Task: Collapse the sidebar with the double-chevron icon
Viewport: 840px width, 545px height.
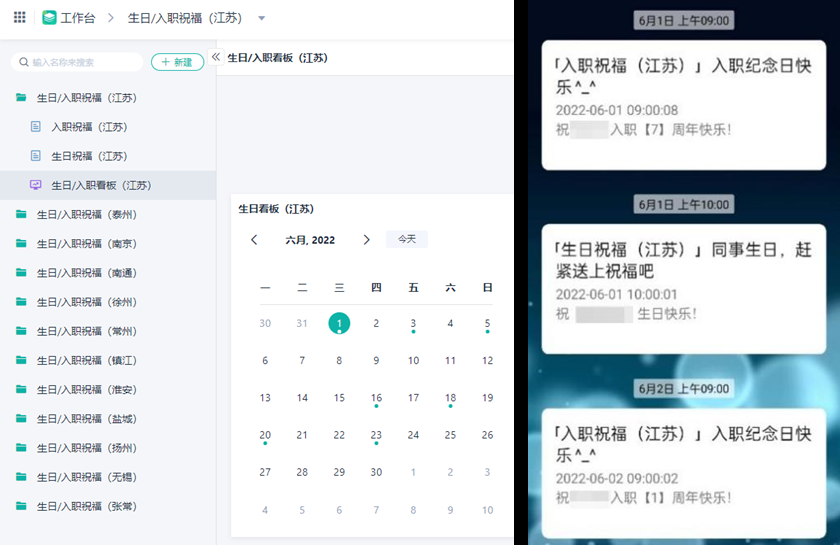Action: pos(216,57)
